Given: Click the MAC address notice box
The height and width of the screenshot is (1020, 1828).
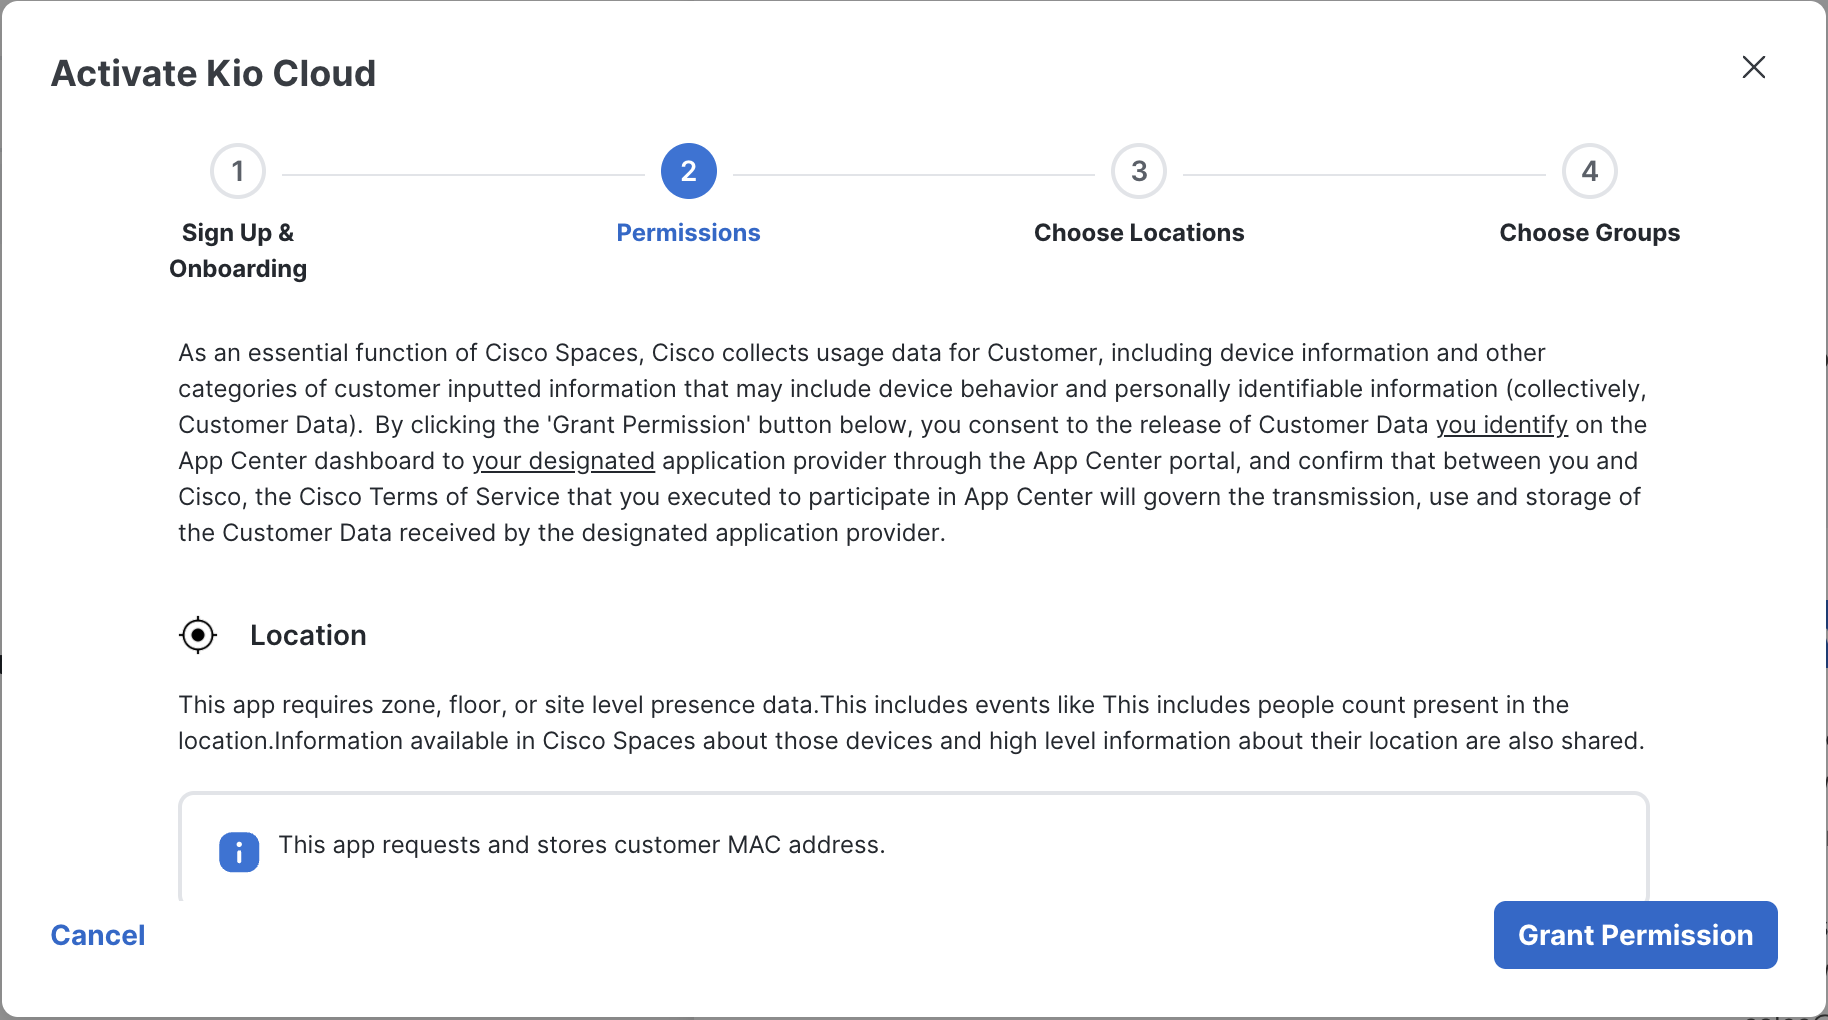Looking at the screenshot, I should 912,846.
